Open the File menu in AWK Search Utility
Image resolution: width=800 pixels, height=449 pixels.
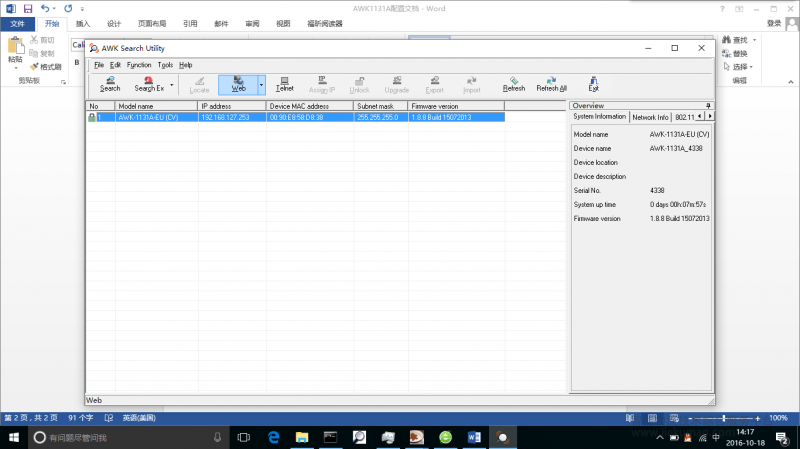click(x=99, y=65)
